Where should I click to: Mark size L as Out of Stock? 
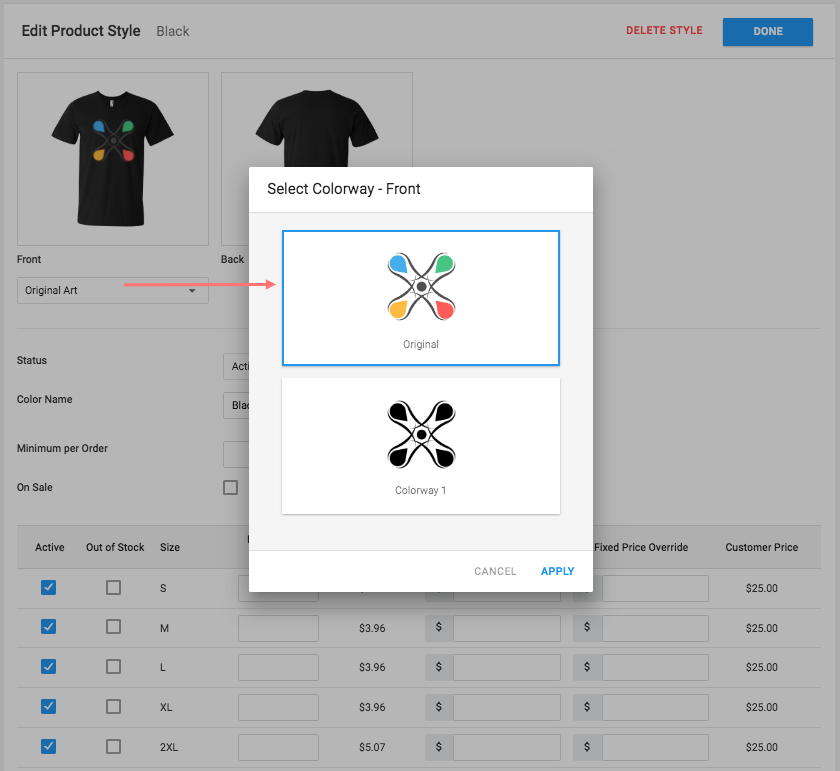113,667
